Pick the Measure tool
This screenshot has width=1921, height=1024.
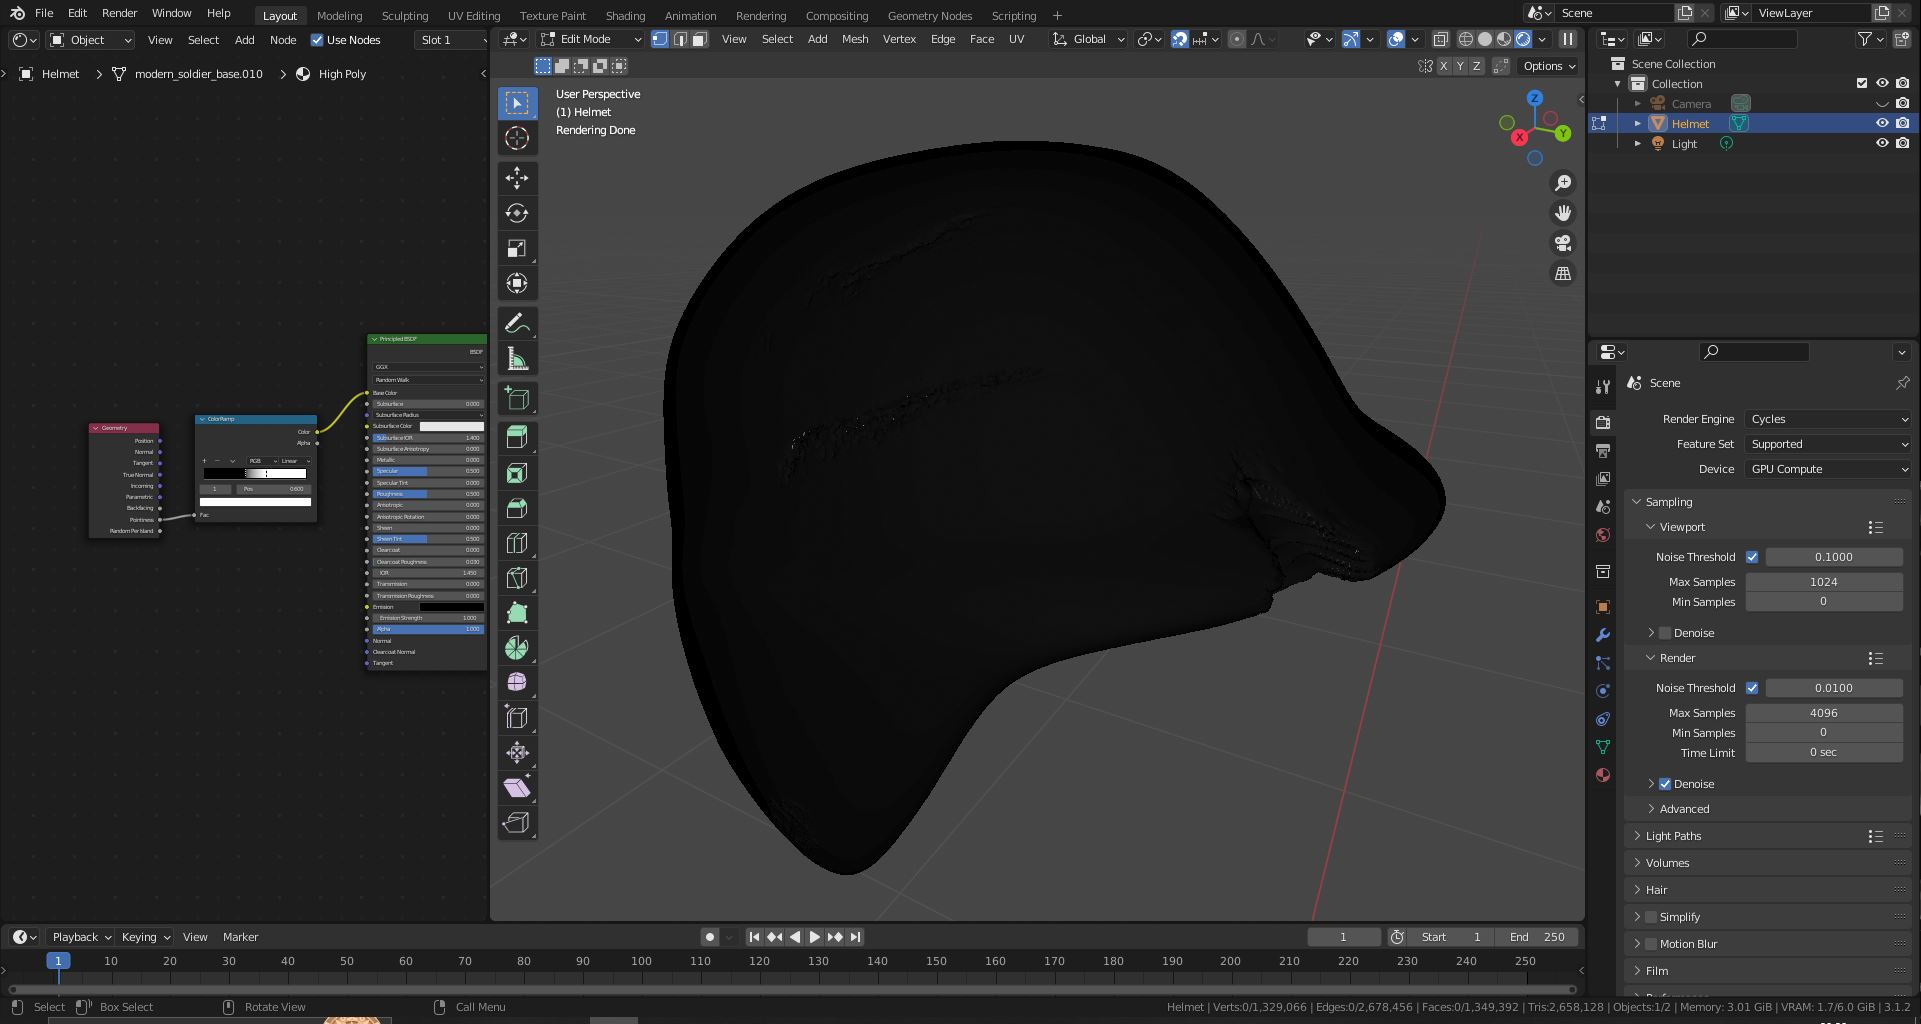click(x=517, y=357)
